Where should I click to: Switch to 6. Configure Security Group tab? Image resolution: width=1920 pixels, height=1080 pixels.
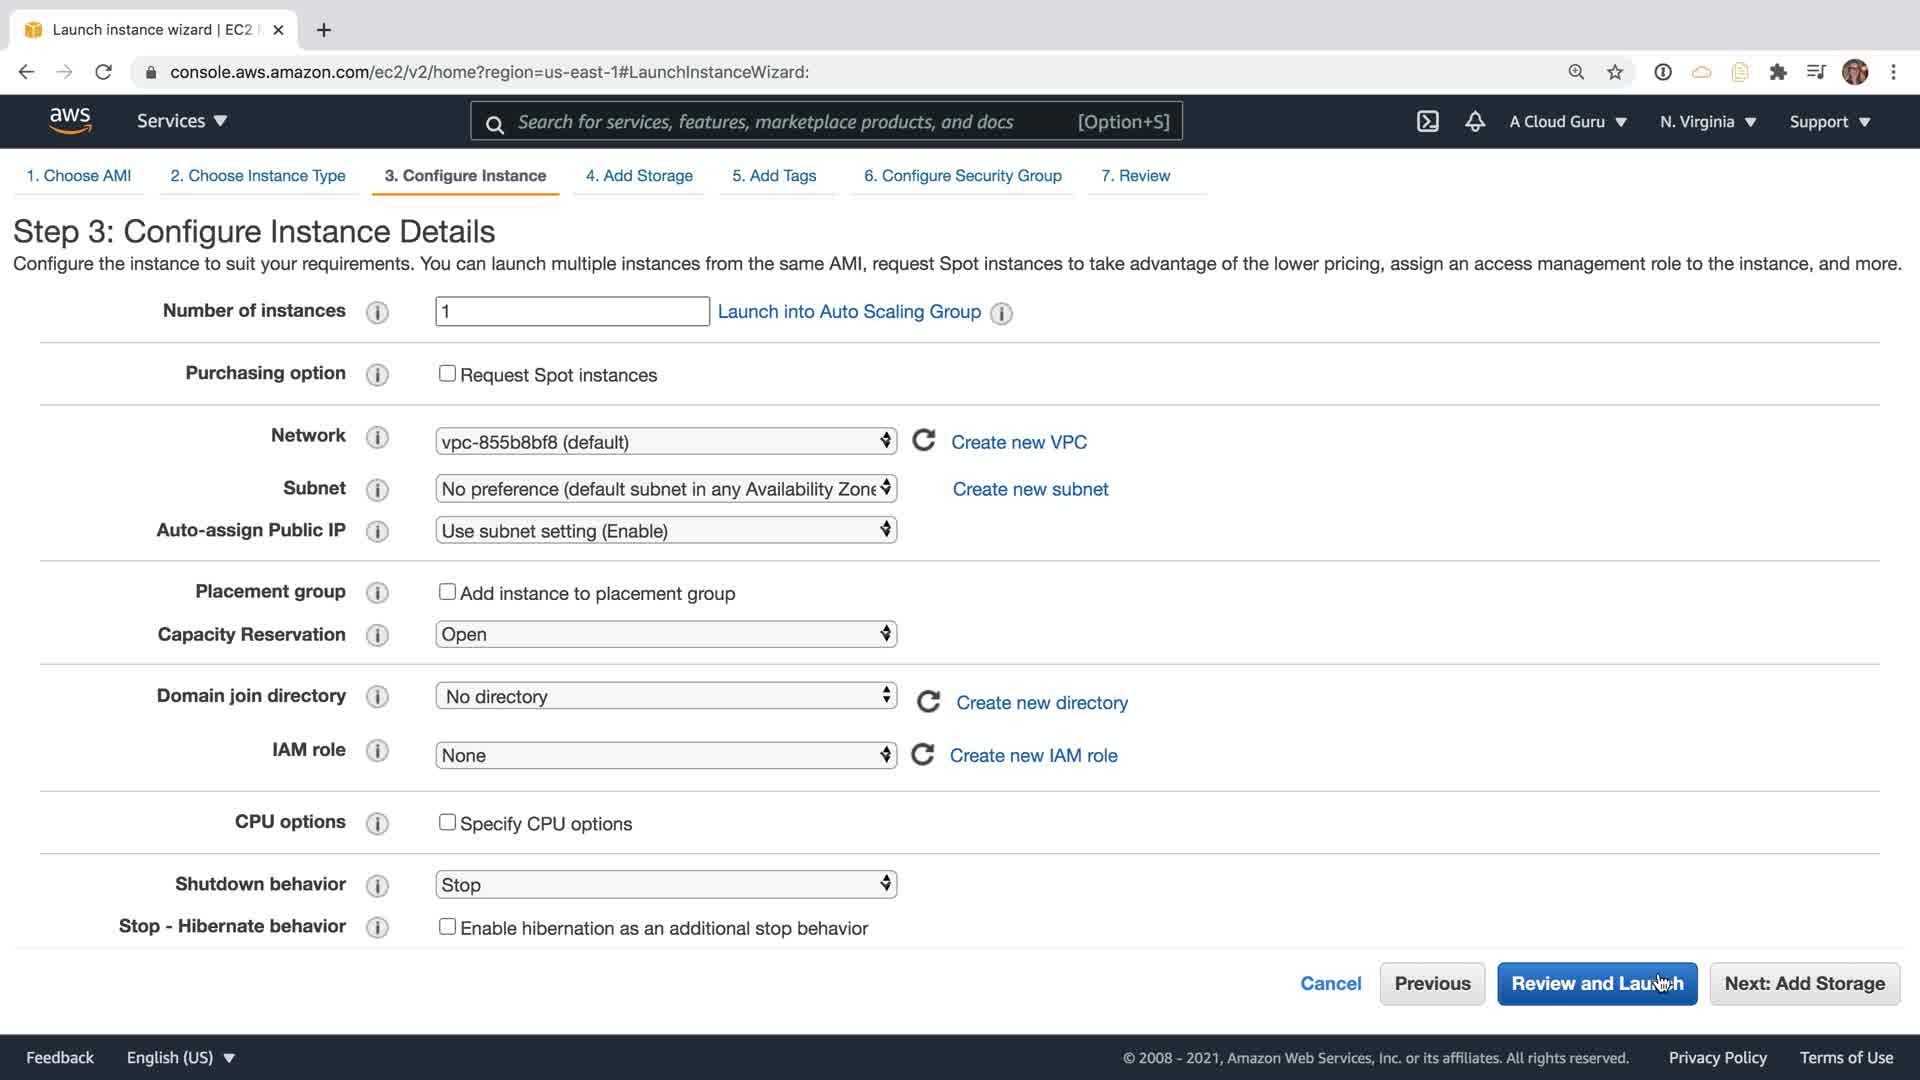coord(962,176)
